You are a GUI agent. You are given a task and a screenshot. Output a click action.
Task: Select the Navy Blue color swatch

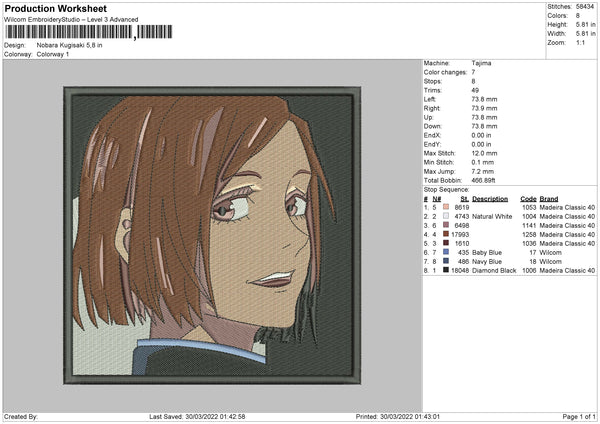point(446,261)
